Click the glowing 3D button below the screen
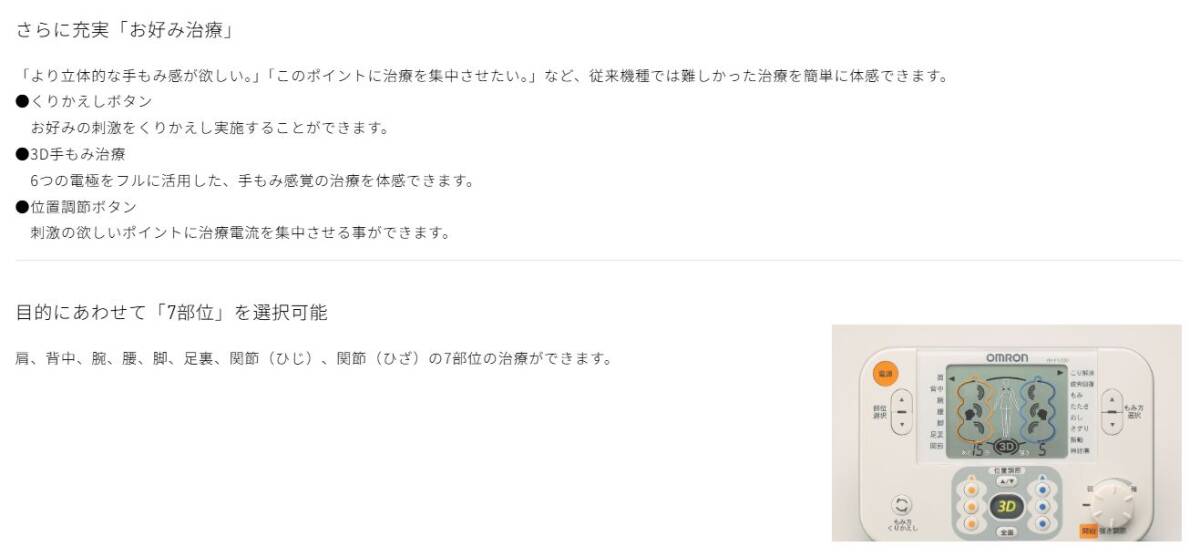 (1006, 507)
